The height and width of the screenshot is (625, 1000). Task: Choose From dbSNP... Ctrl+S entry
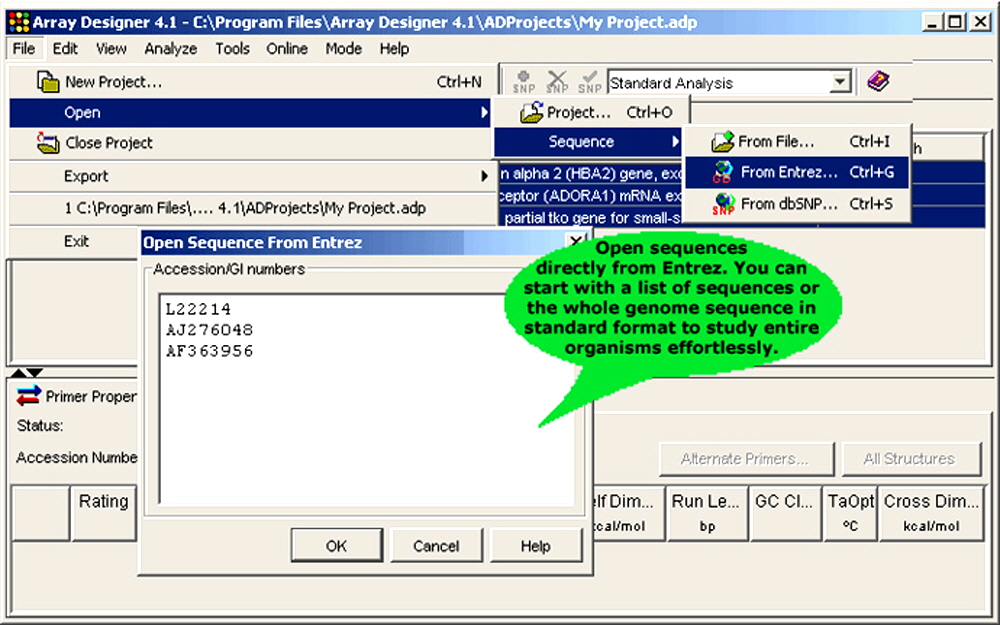pos(797,204)
